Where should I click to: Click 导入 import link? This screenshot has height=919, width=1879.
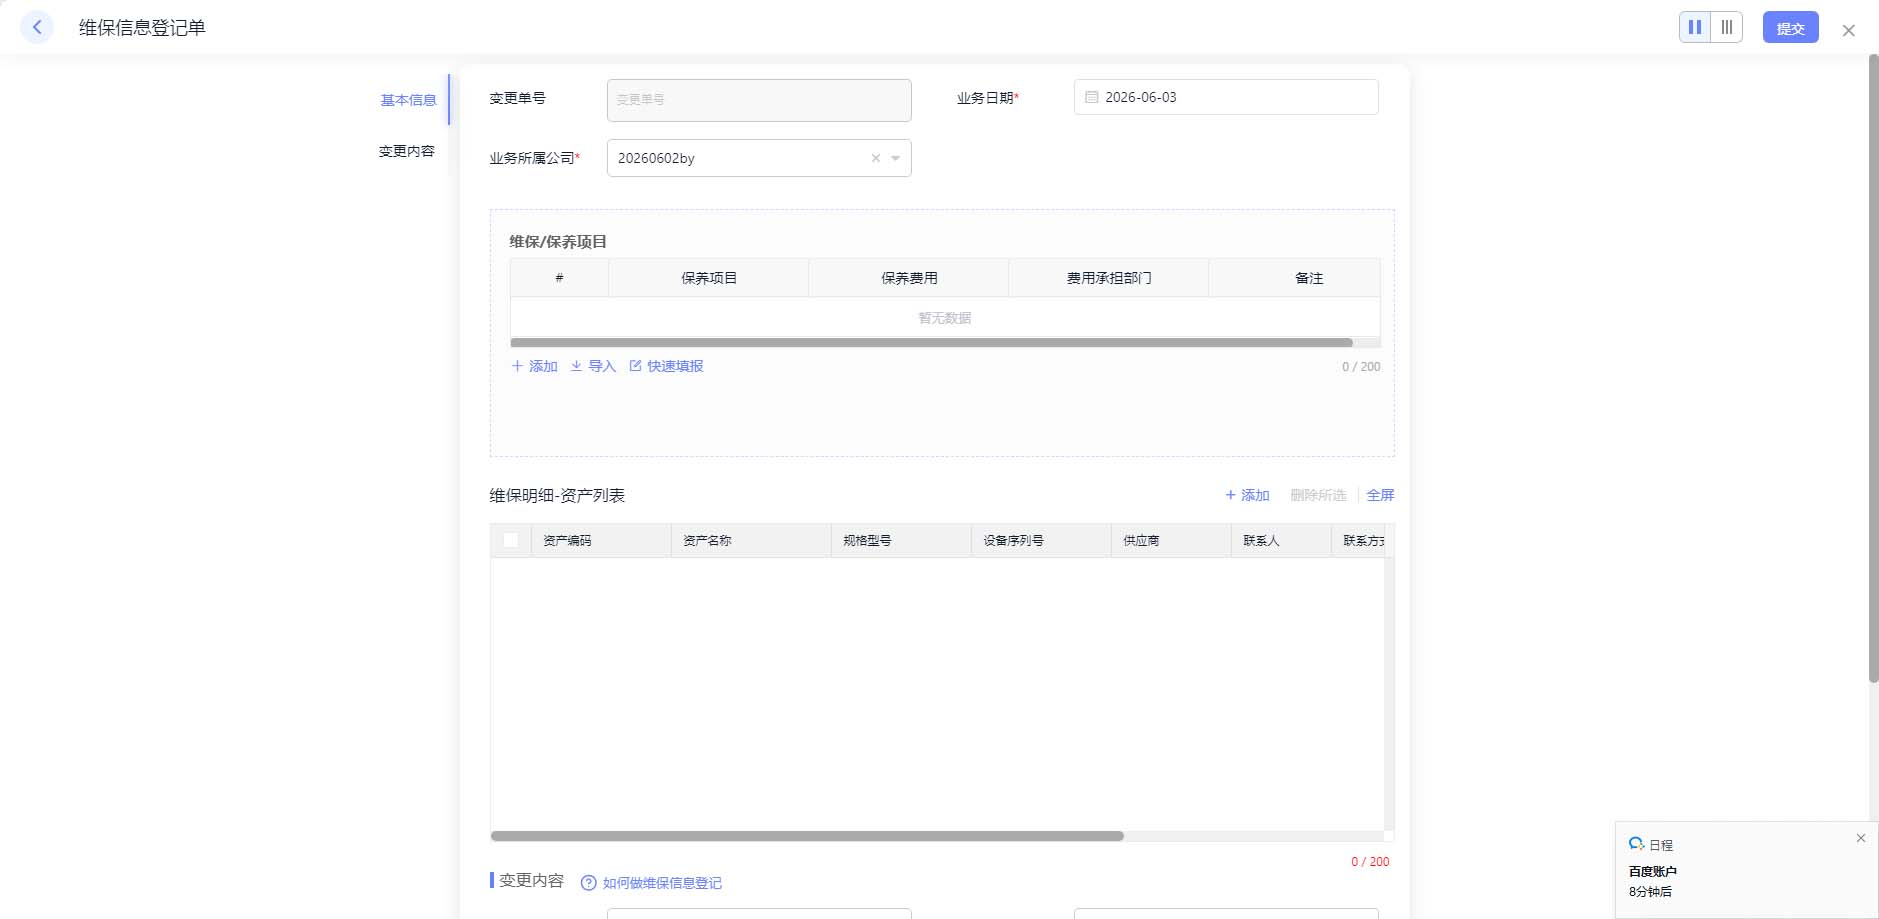pyautogui.click(x=593, y=366)
